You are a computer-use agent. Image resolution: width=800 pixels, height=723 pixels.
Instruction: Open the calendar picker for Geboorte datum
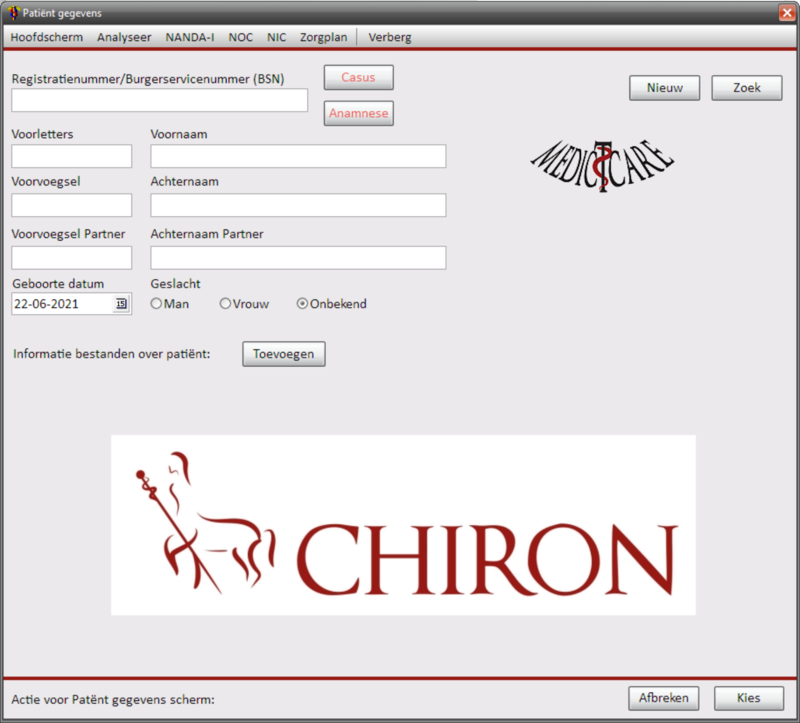[x=122, y=304]
